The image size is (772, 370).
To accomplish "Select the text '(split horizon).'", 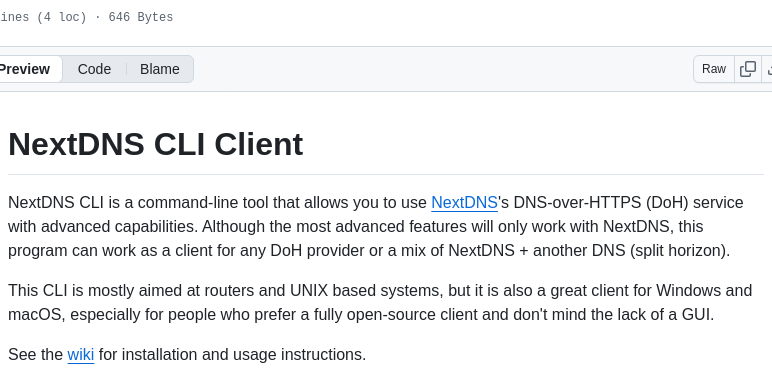I will click(680, 250).
